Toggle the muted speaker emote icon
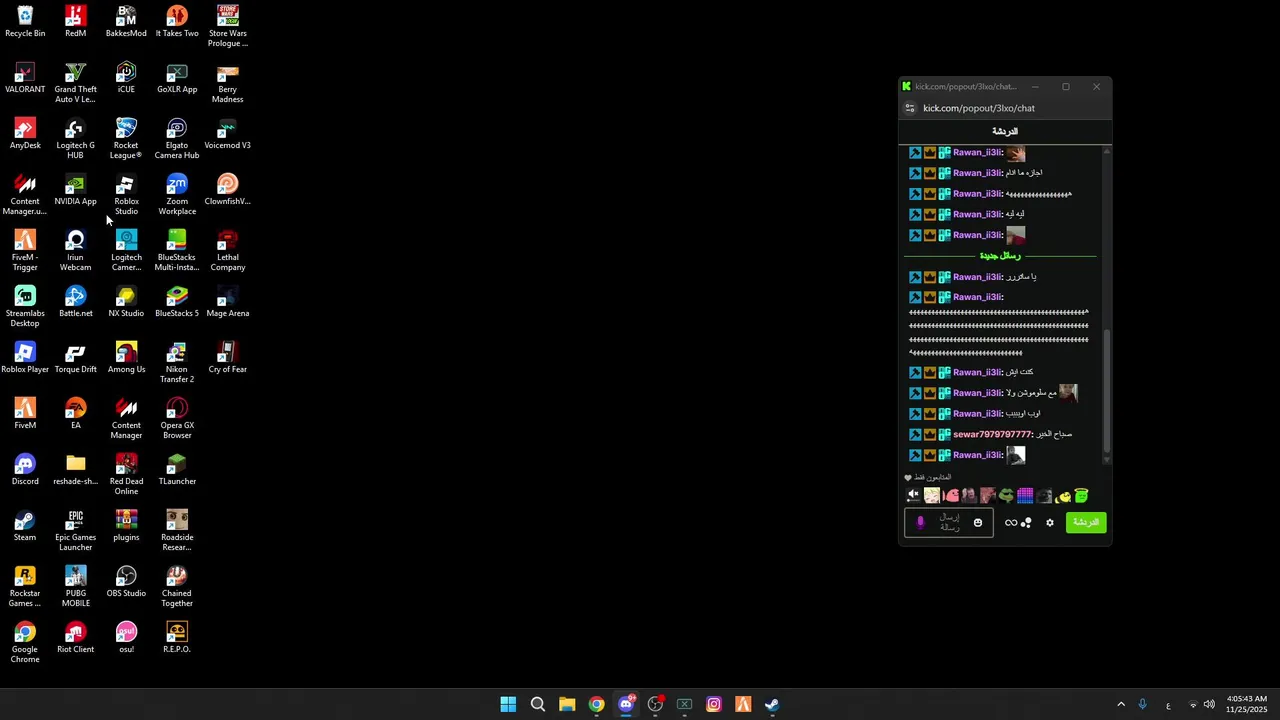Image resolution: width=1280 pixels, height=720 pixels. click(x=912, y=495)
